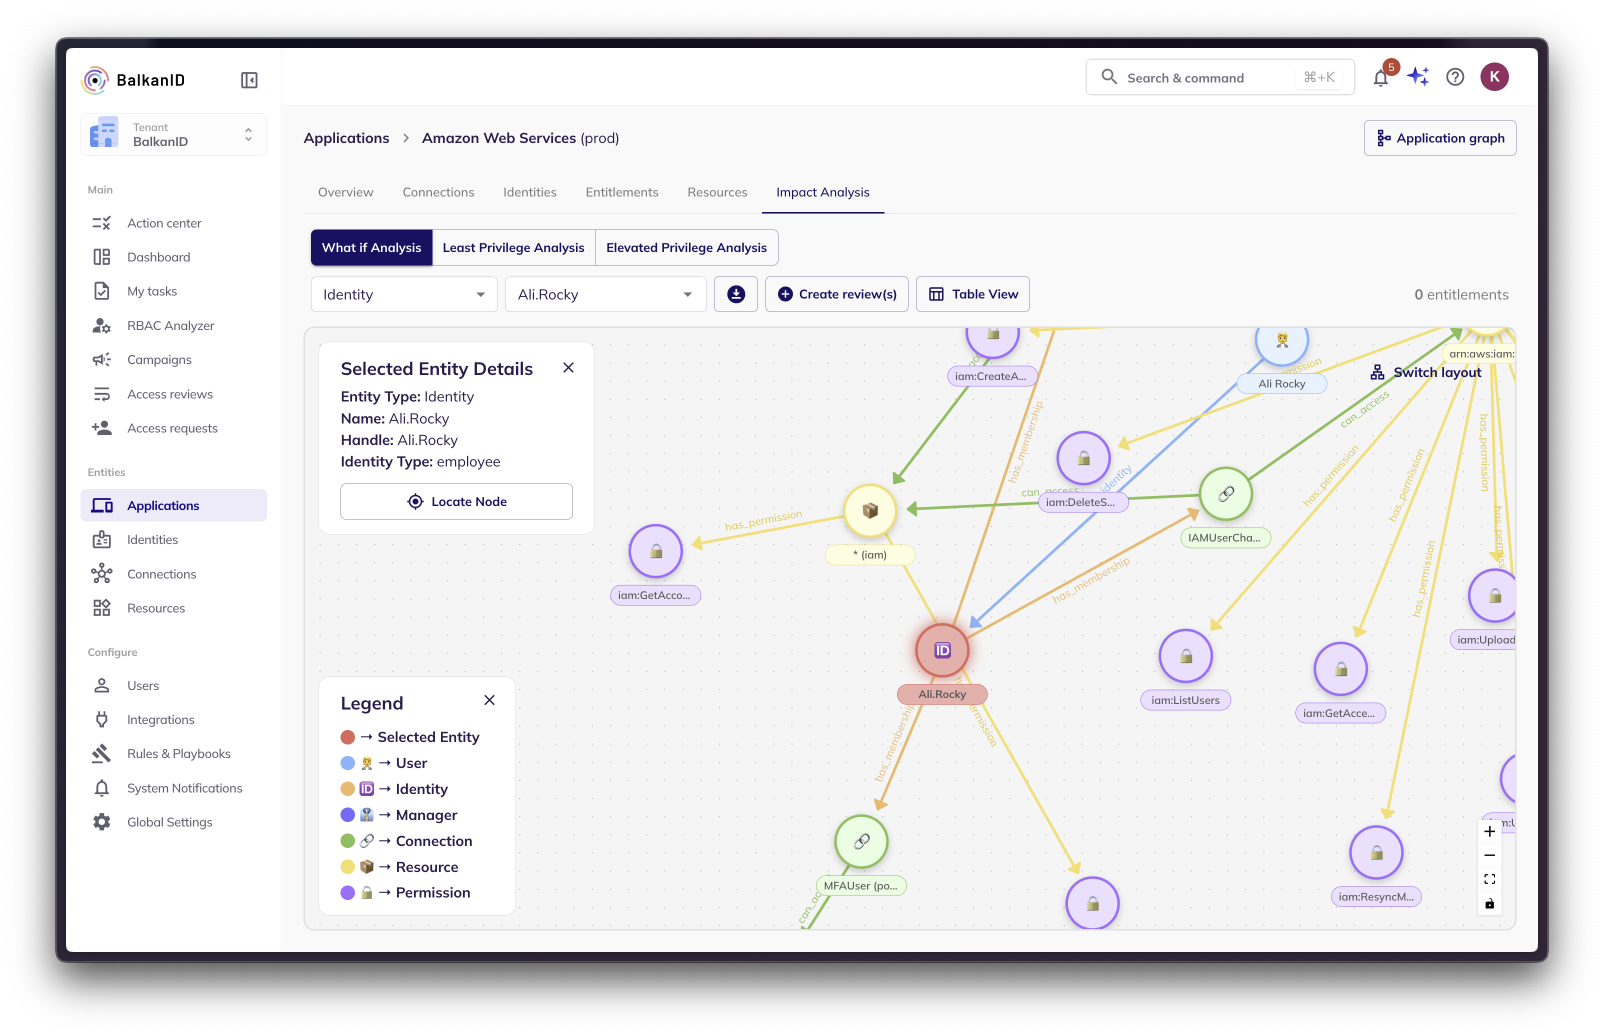Click the AI sparkle assistant icon

(x=1418, y=77)
